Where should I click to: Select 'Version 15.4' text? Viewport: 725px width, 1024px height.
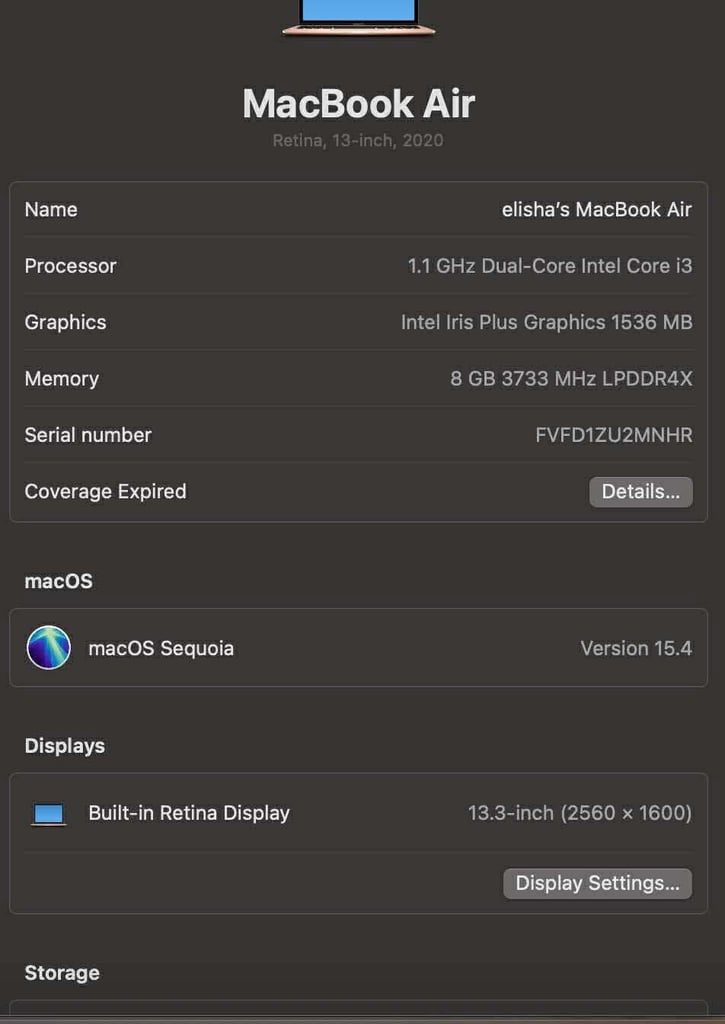636,648
